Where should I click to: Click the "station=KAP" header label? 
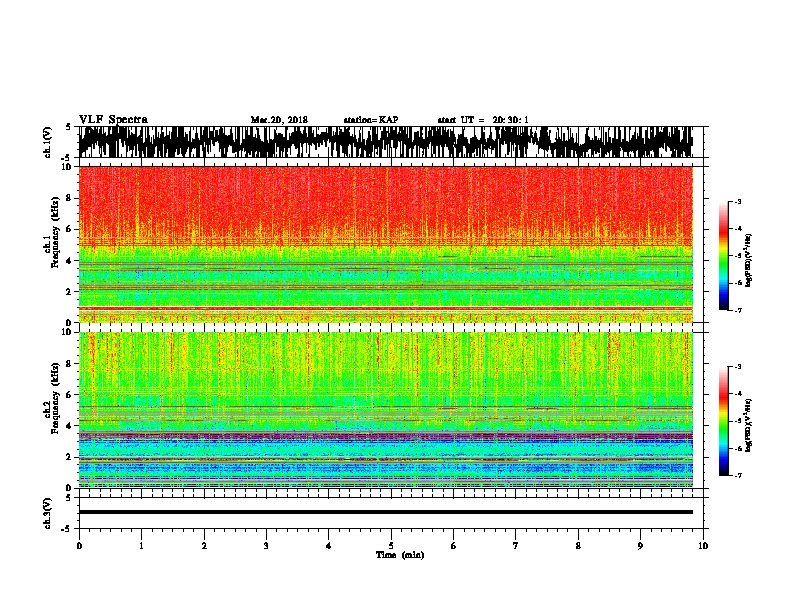click(x=371, y=120)
